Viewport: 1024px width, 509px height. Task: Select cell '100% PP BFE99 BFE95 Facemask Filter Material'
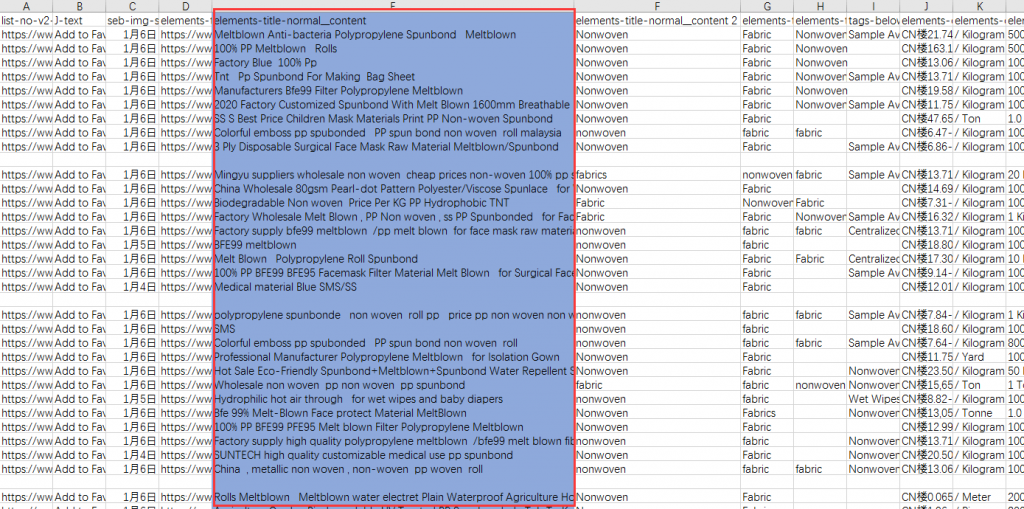tap(394, 273)
